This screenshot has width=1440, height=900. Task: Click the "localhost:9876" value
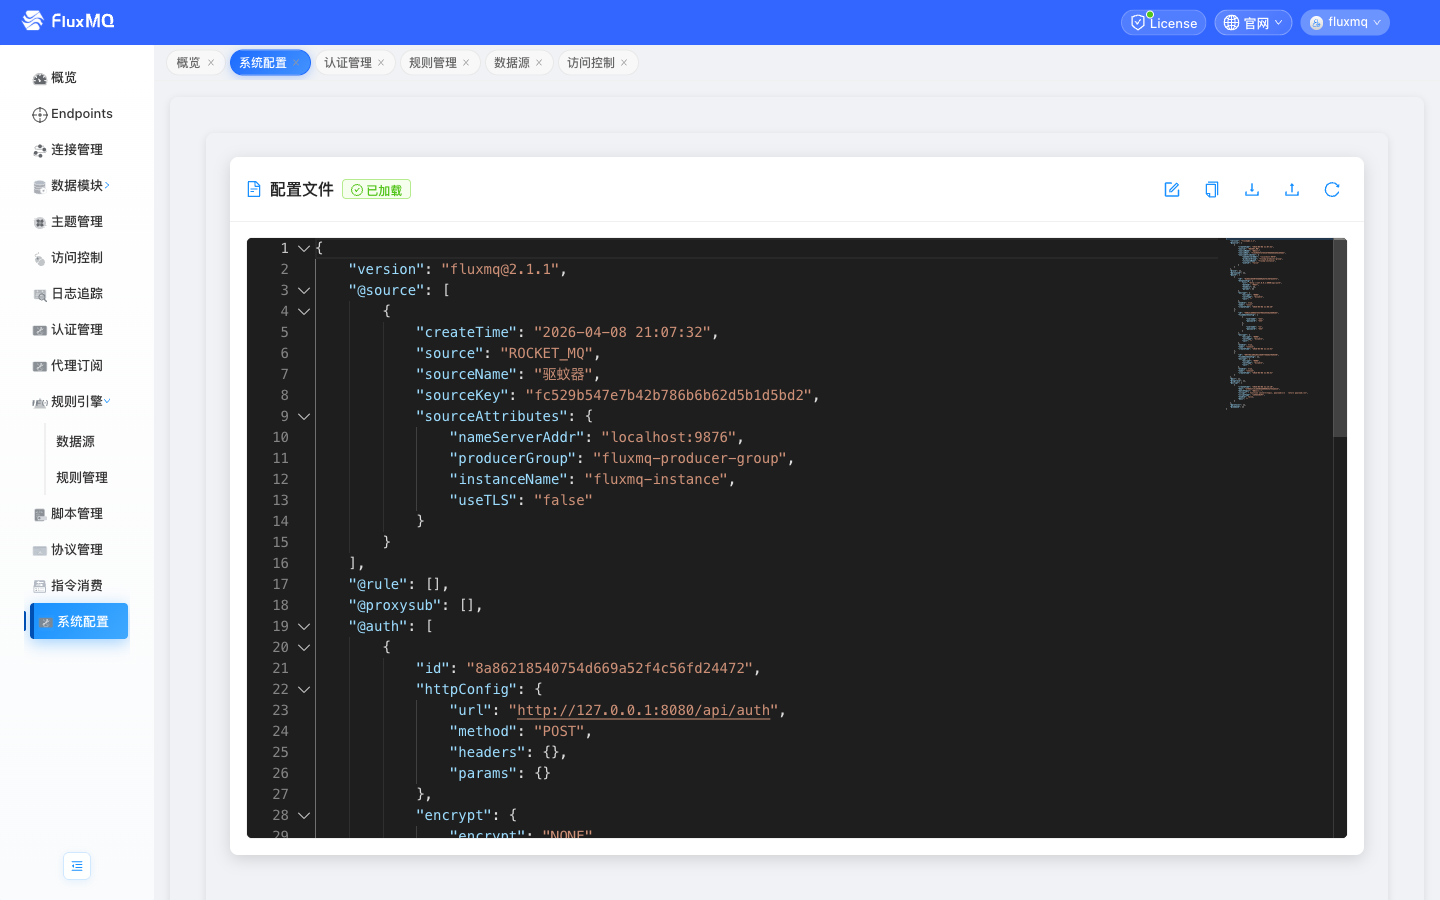coord(668,437)
